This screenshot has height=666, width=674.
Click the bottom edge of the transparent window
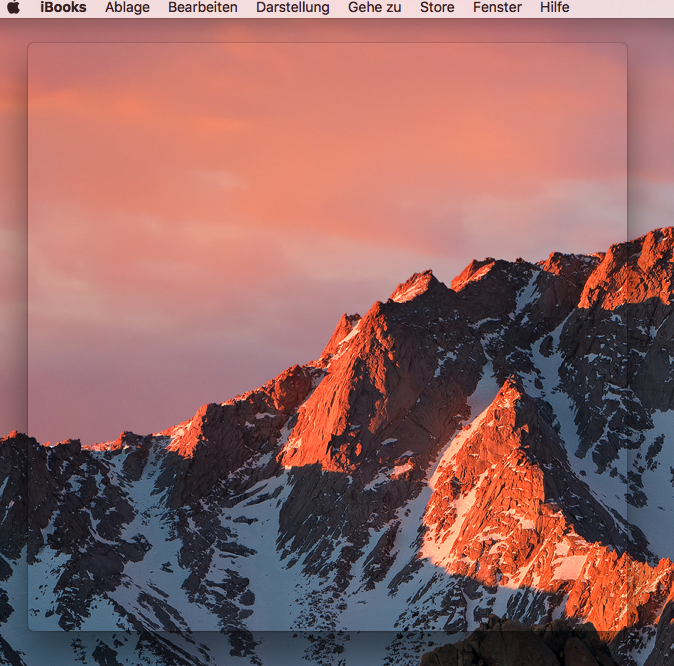click(327, 630)
